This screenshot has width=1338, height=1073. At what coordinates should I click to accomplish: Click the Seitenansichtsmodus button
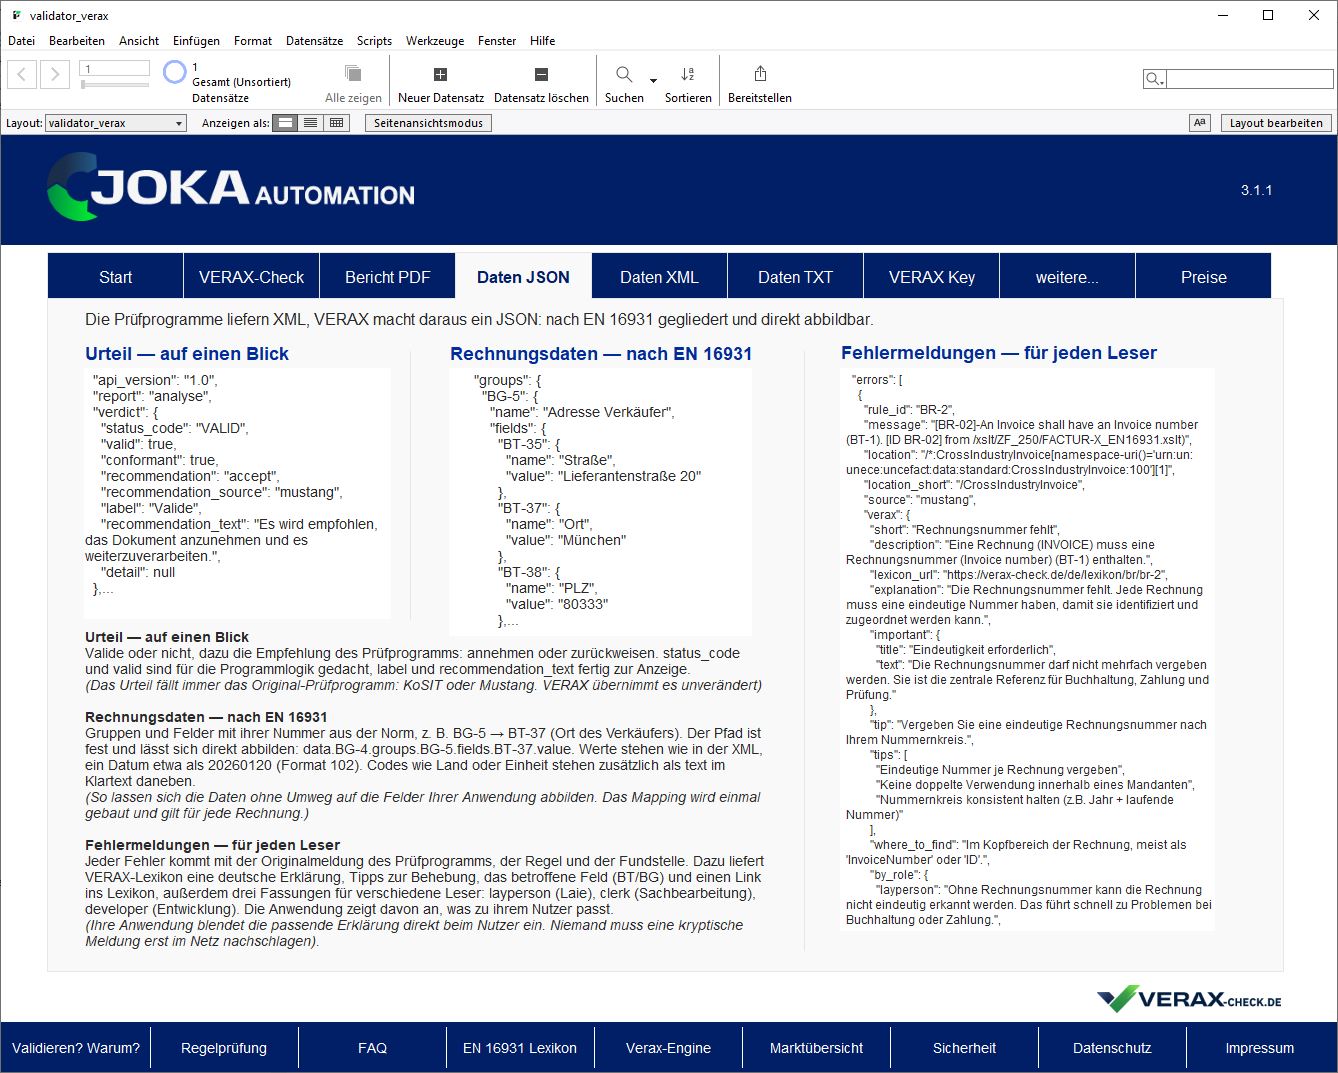tap(428, 123)
